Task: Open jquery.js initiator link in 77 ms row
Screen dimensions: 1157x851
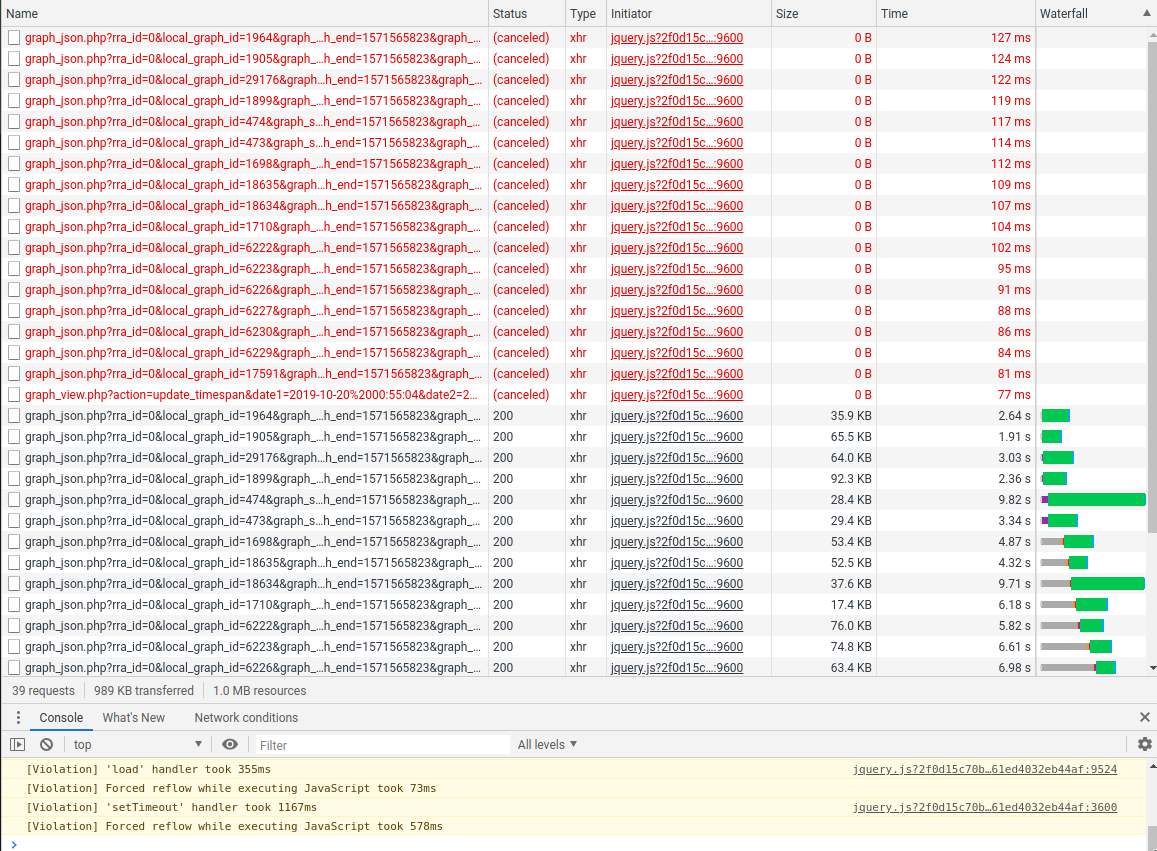Action: coord(677,395)
